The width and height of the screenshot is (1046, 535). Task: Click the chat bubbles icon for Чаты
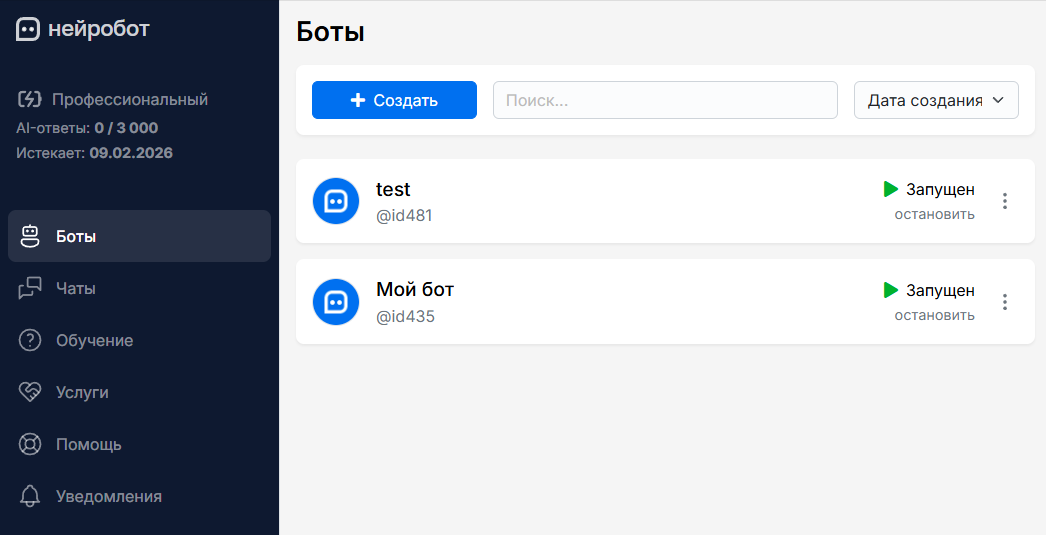[x=30, y=288]
